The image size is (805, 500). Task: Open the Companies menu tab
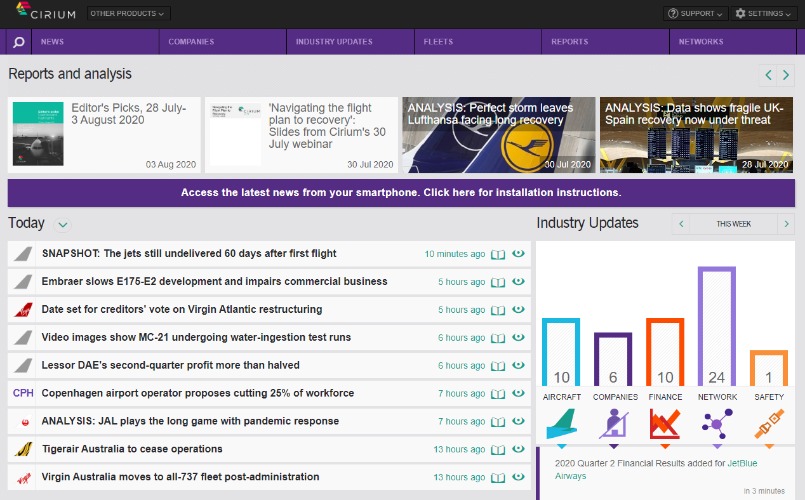pyautogui.click(x=223, y=42)
